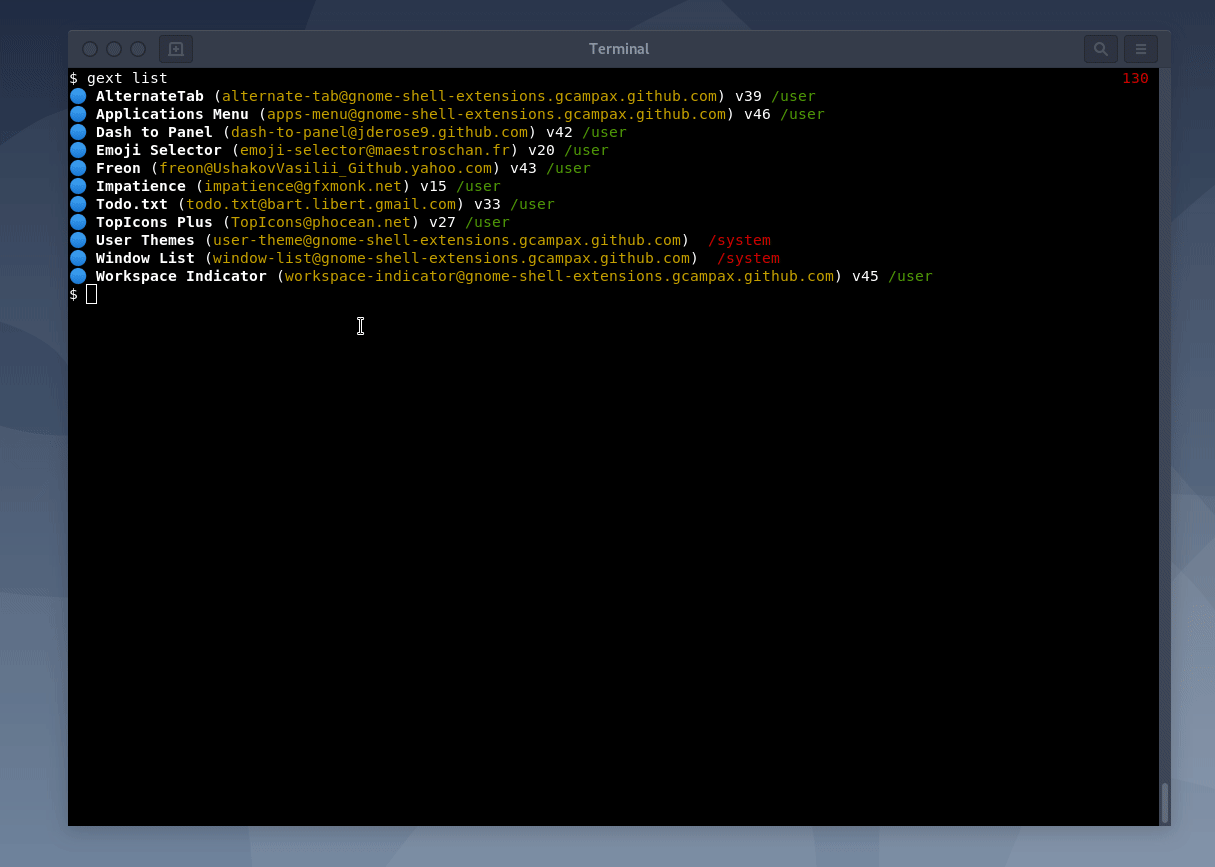Click /user label on Freon row

point(569,169)
